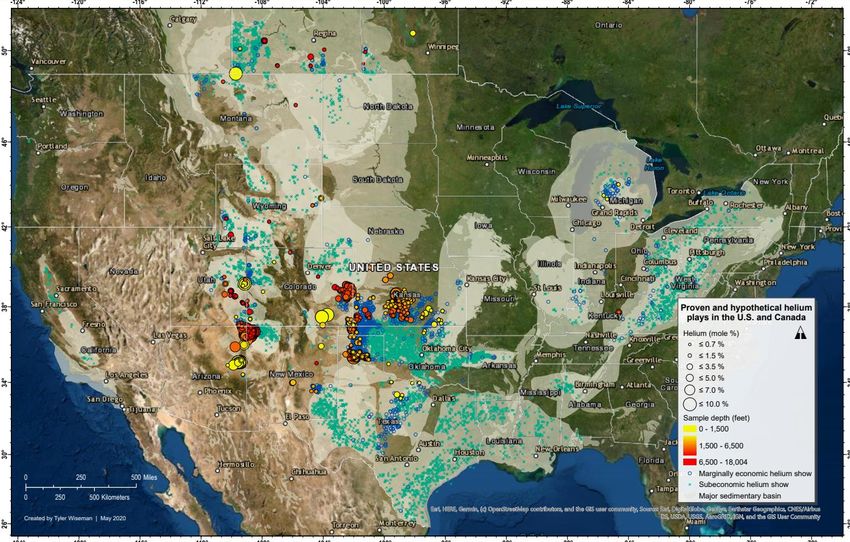The height and width of the screenshot is (542, 850).
Task: Click the Phoenix city label
Action: click(x=218, y=390)
